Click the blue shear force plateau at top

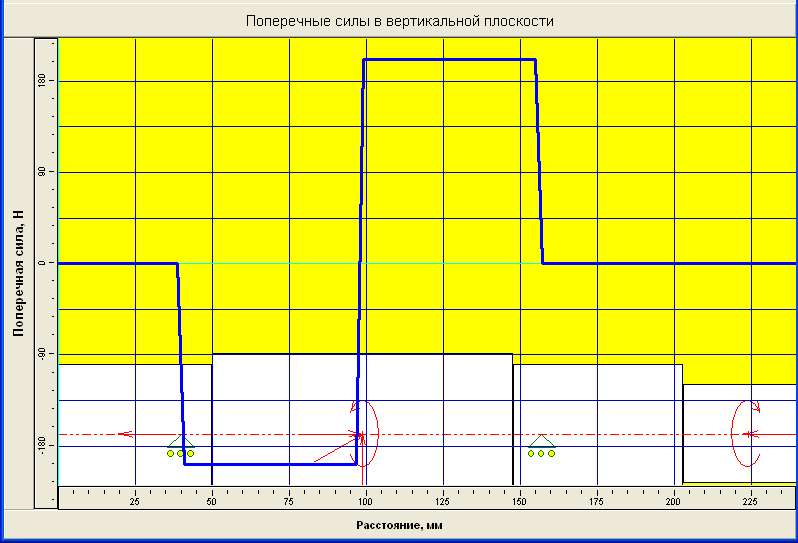[449, 60]
